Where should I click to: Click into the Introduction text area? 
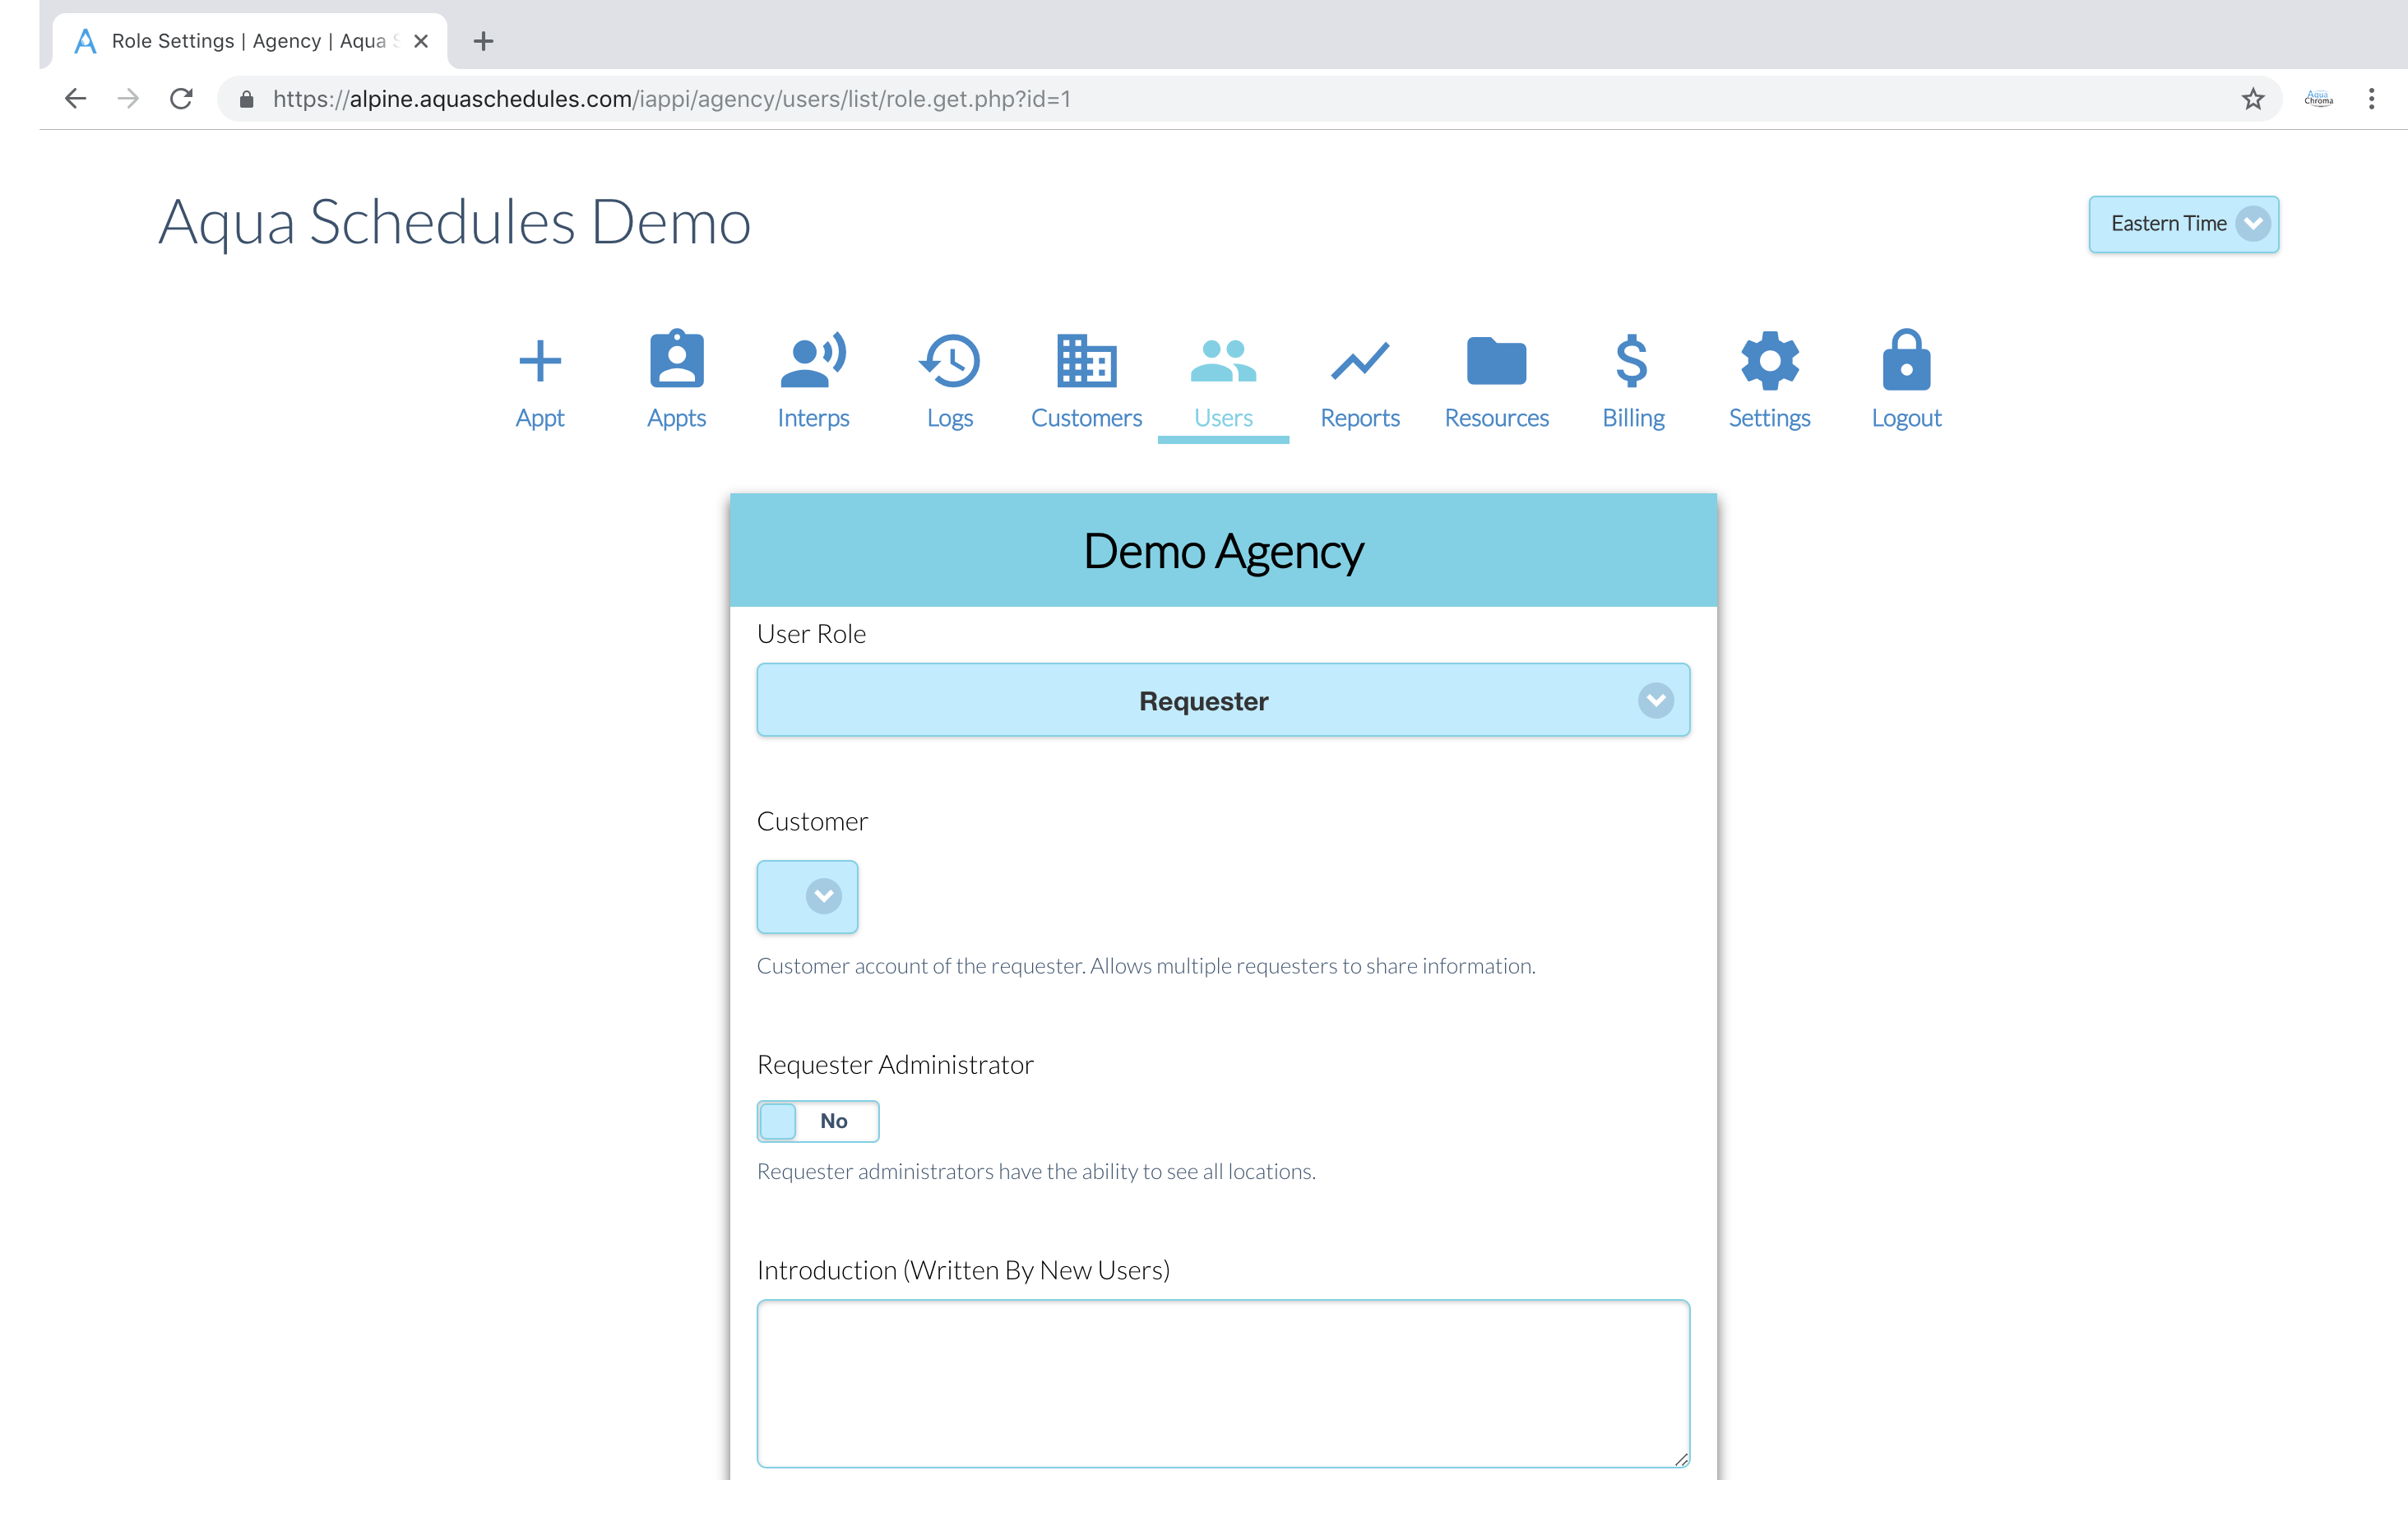point(1223,1383)
